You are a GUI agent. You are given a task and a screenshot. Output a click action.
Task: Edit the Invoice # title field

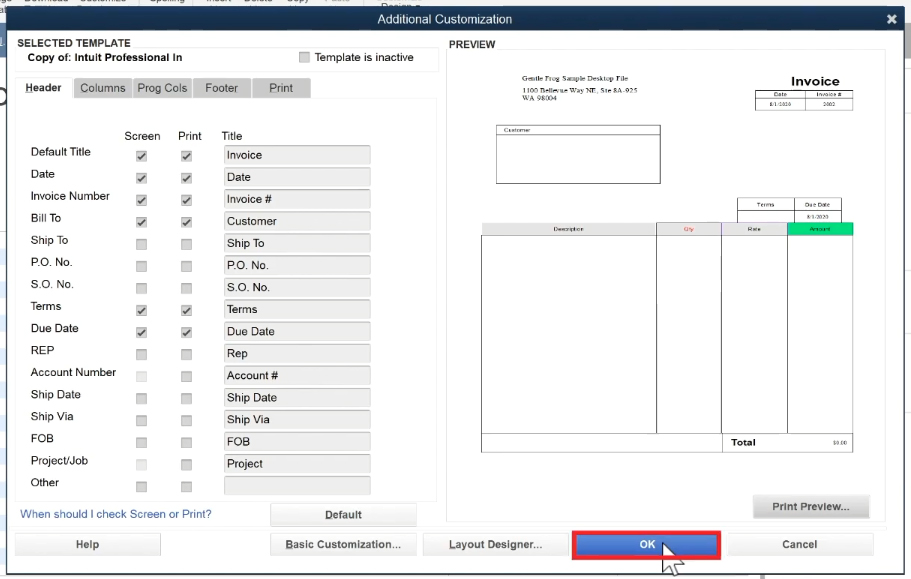pyautogui.click(x=297, y=199)
